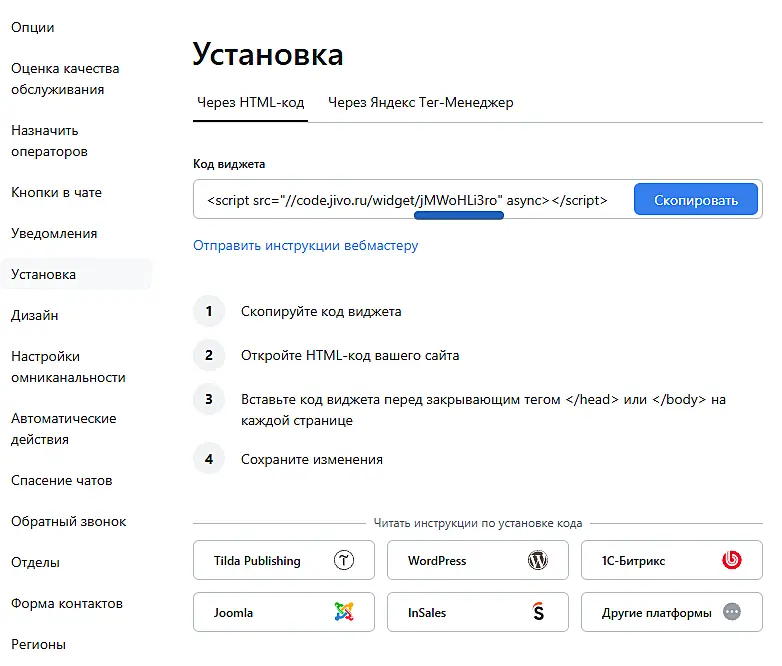Switch to the Через HTML-код tab

tap(250, 103)
